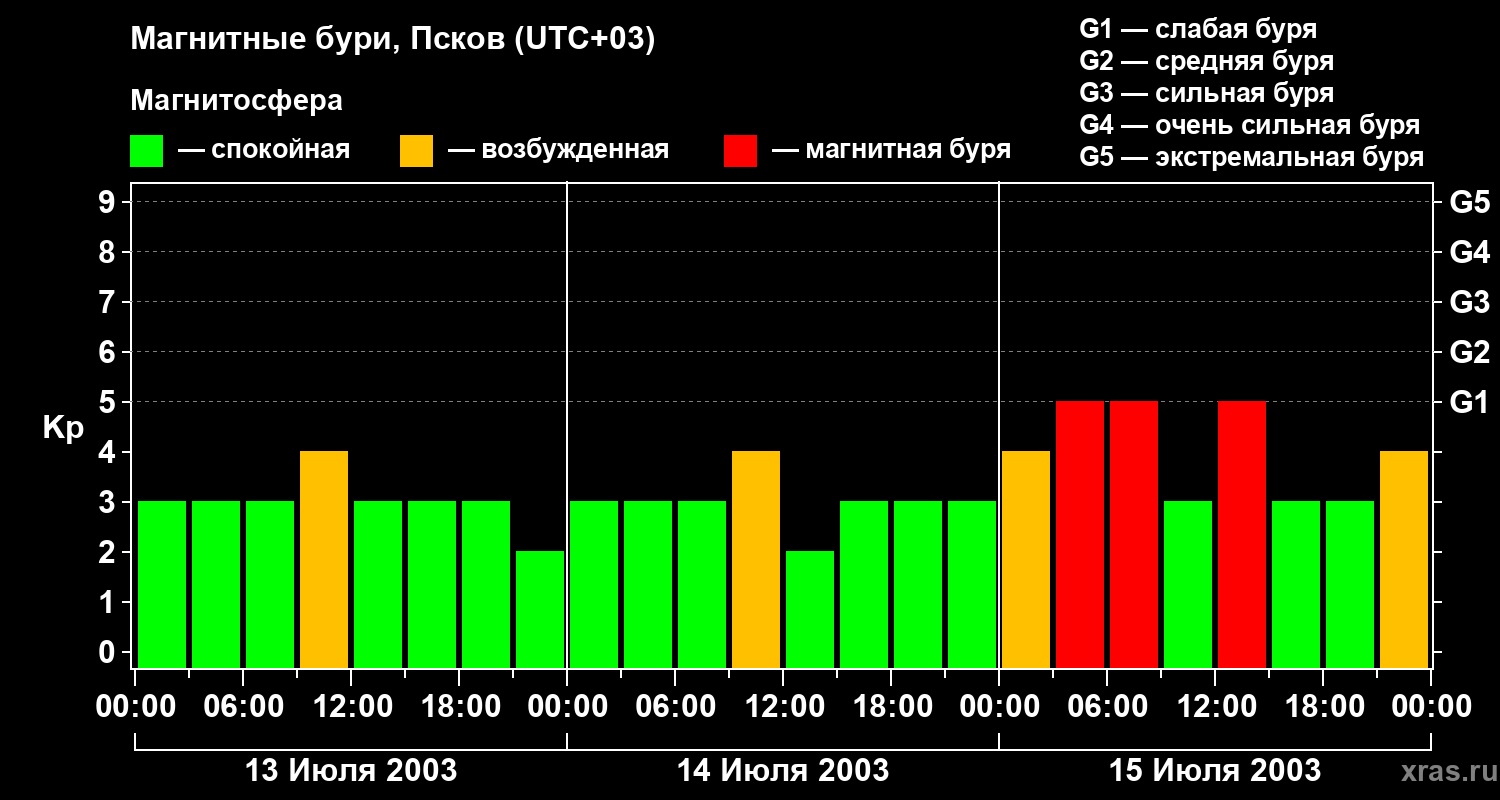Click the green bar for 18:00–21:00 on 13 Июля
The height and width of the screenshot is (800, 1500).
486,584
